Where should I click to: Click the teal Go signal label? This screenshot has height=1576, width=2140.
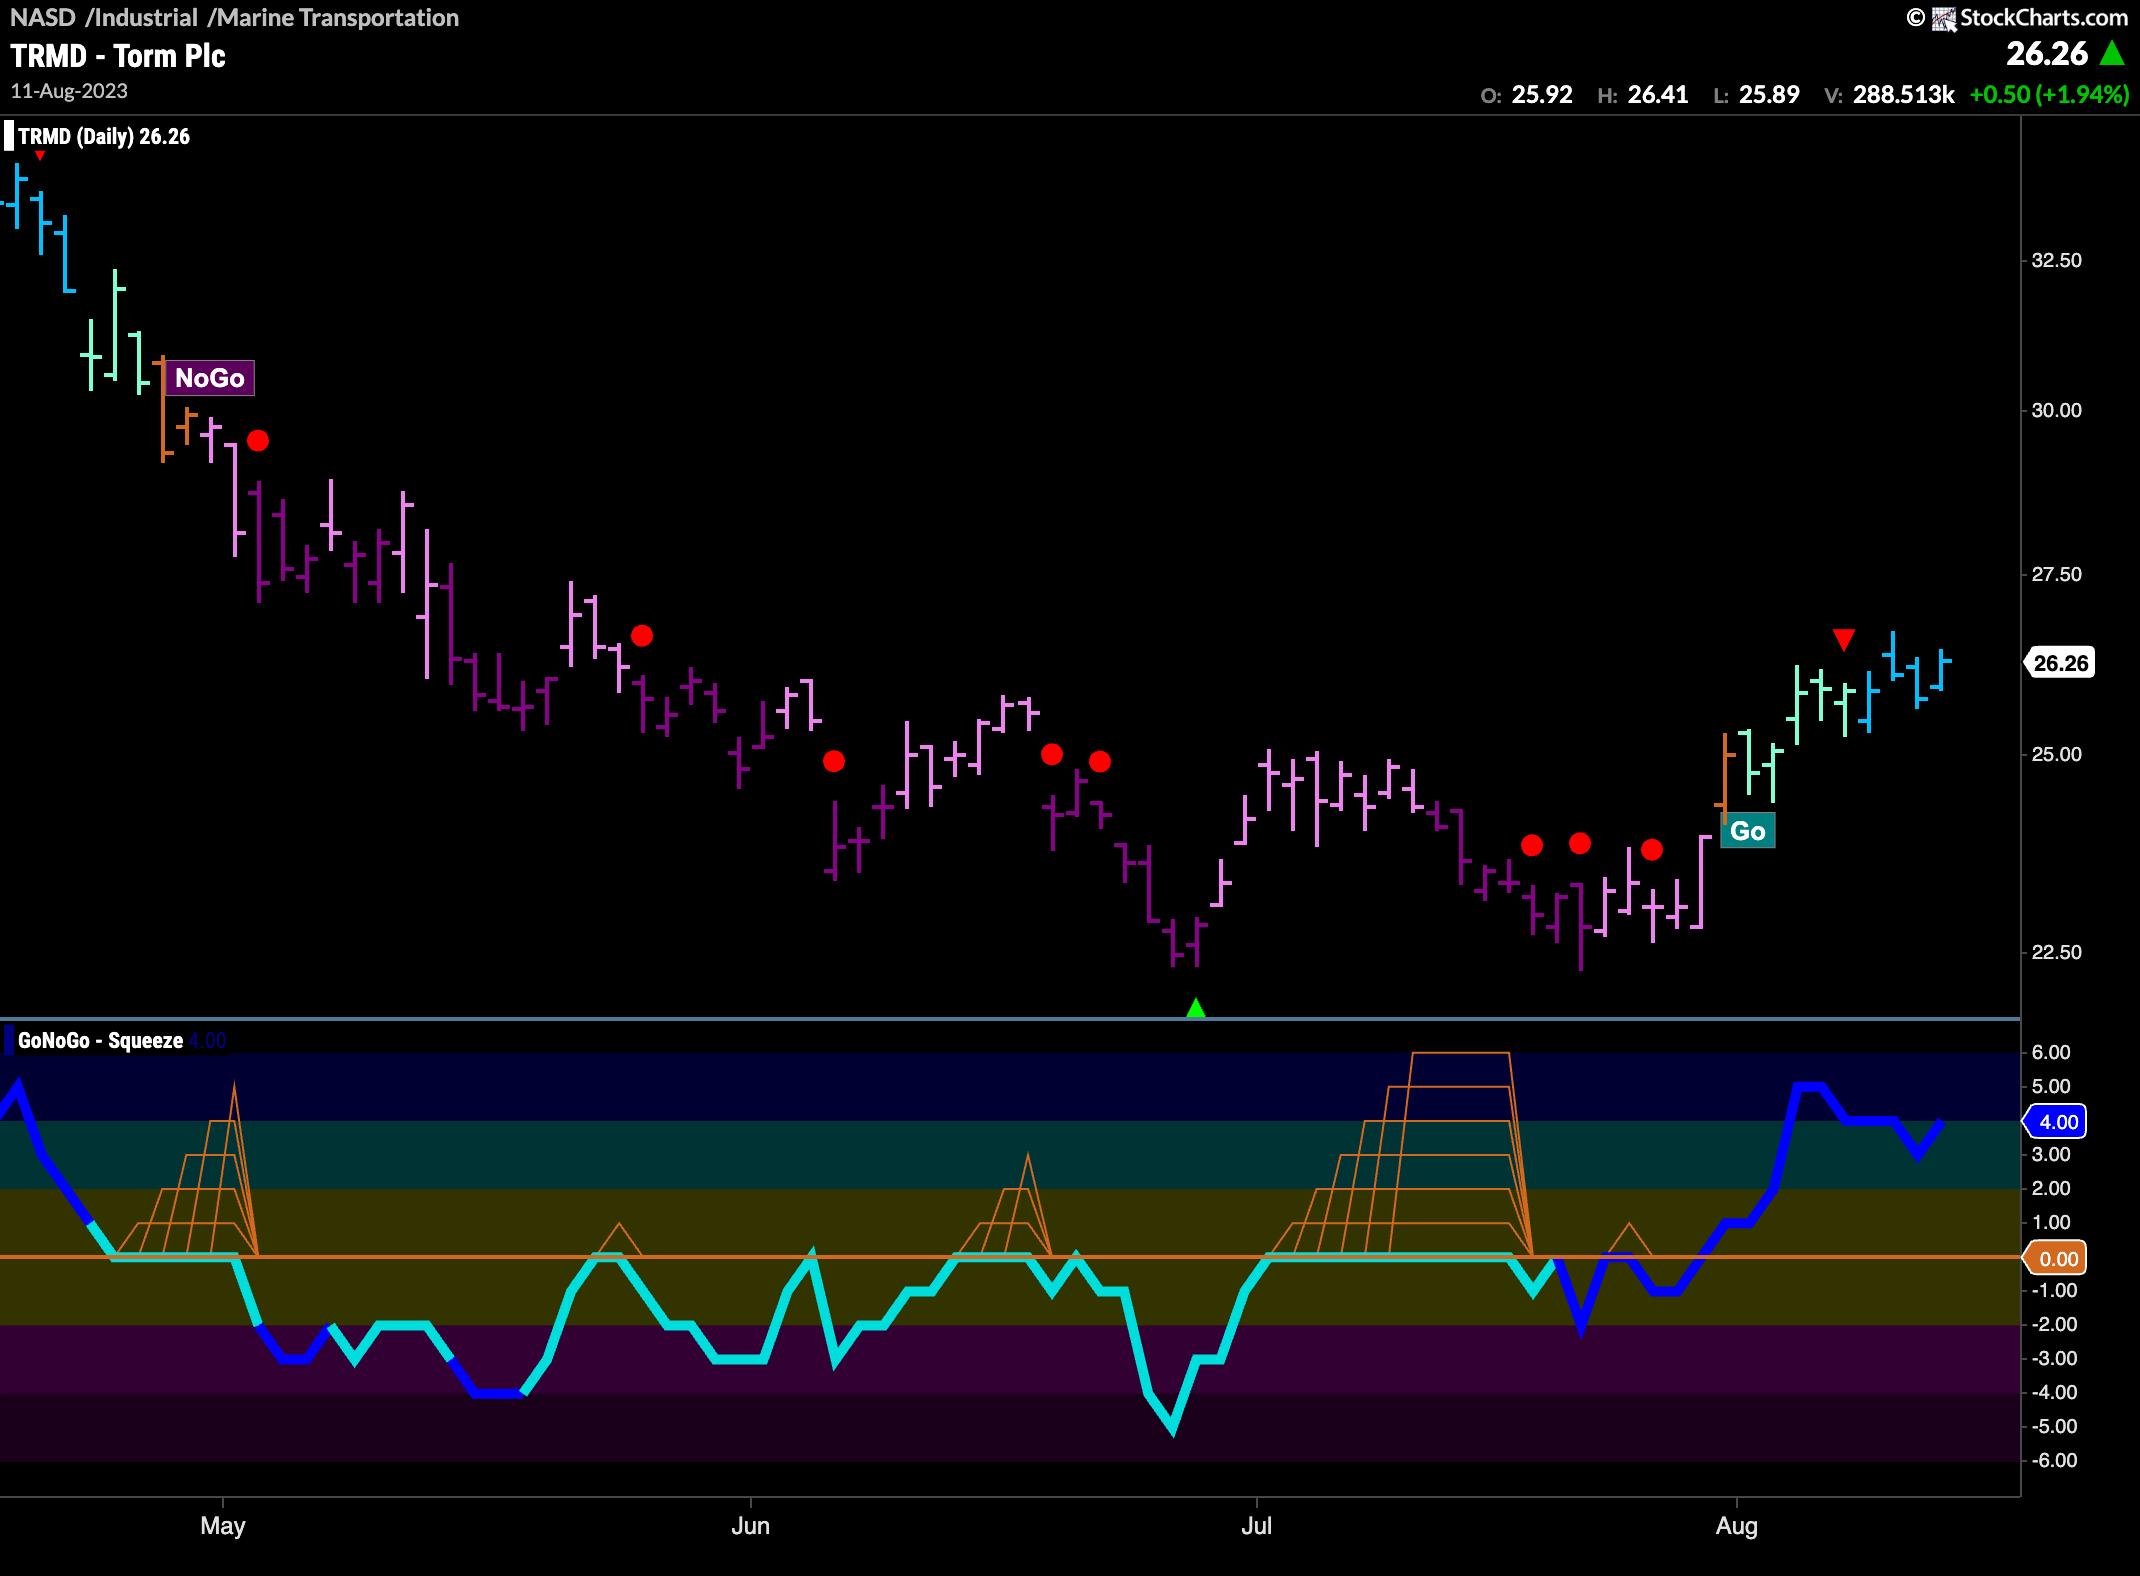(x=1747, y=831)
